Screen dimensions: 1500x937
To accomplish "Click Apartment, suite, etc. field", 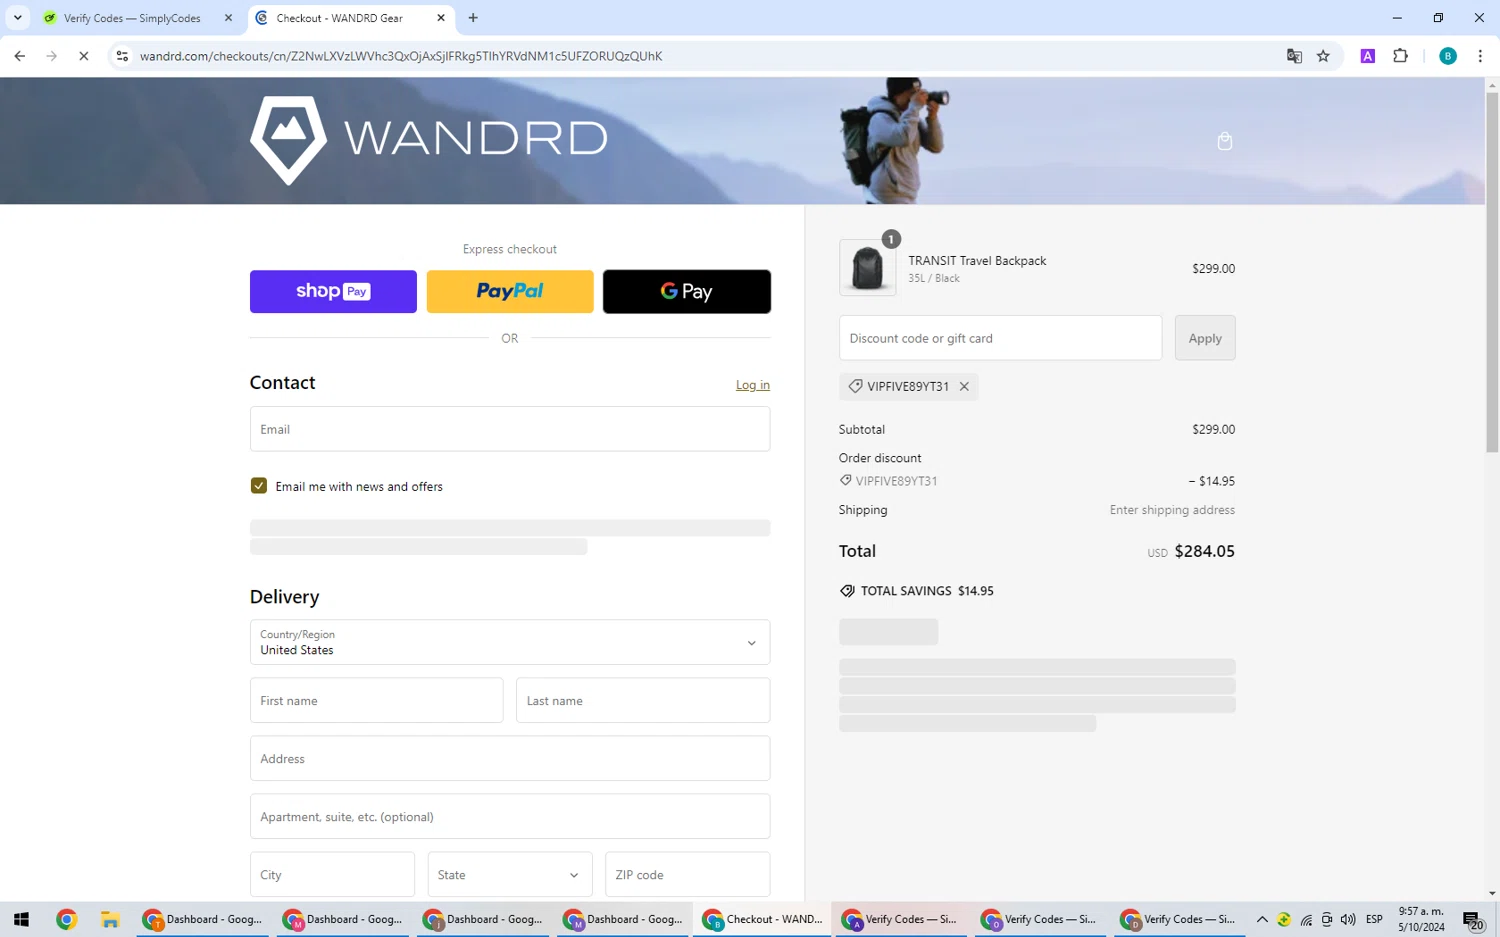I will pos(510,816).
